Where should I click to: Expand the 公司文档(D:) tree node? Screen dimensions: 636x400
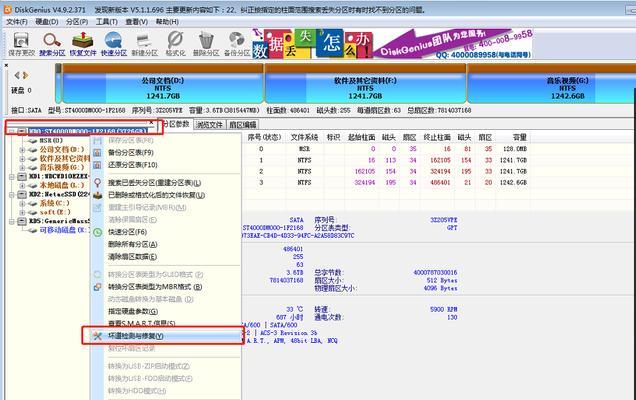(22, 150)
